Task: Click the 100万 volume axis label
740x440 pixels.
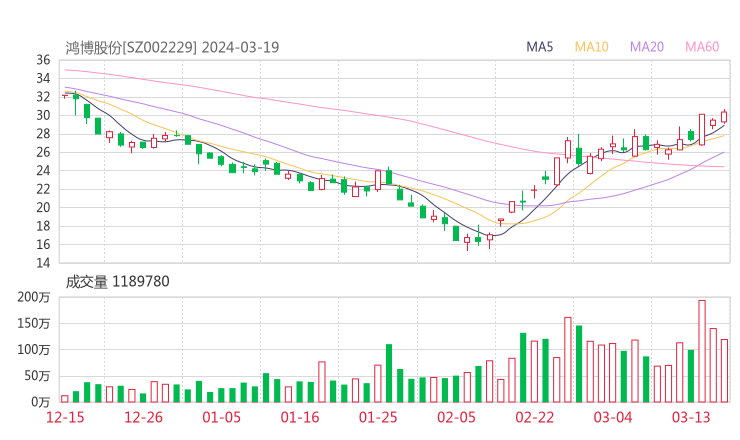Action: tap(34, 350)
